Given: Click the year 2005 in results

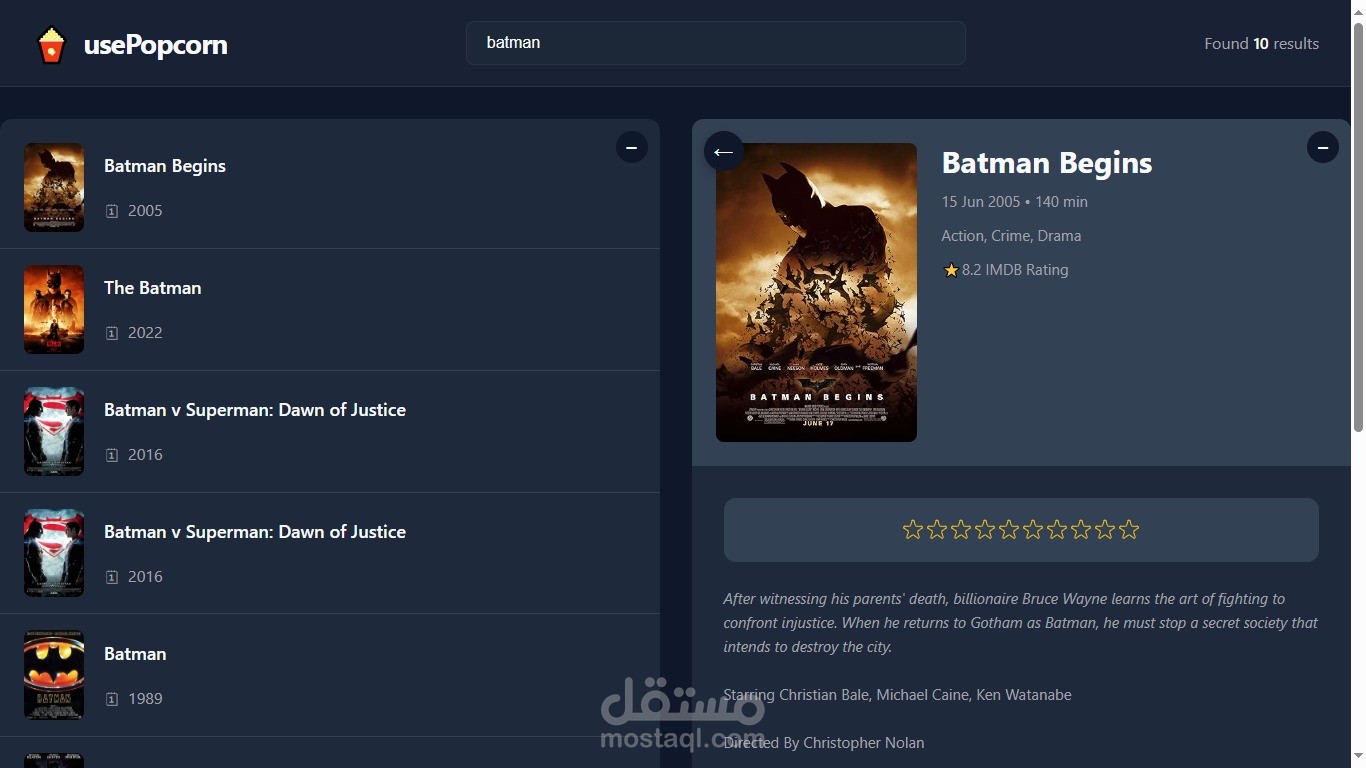Looking at the screenshot, I should pos(145,211).
